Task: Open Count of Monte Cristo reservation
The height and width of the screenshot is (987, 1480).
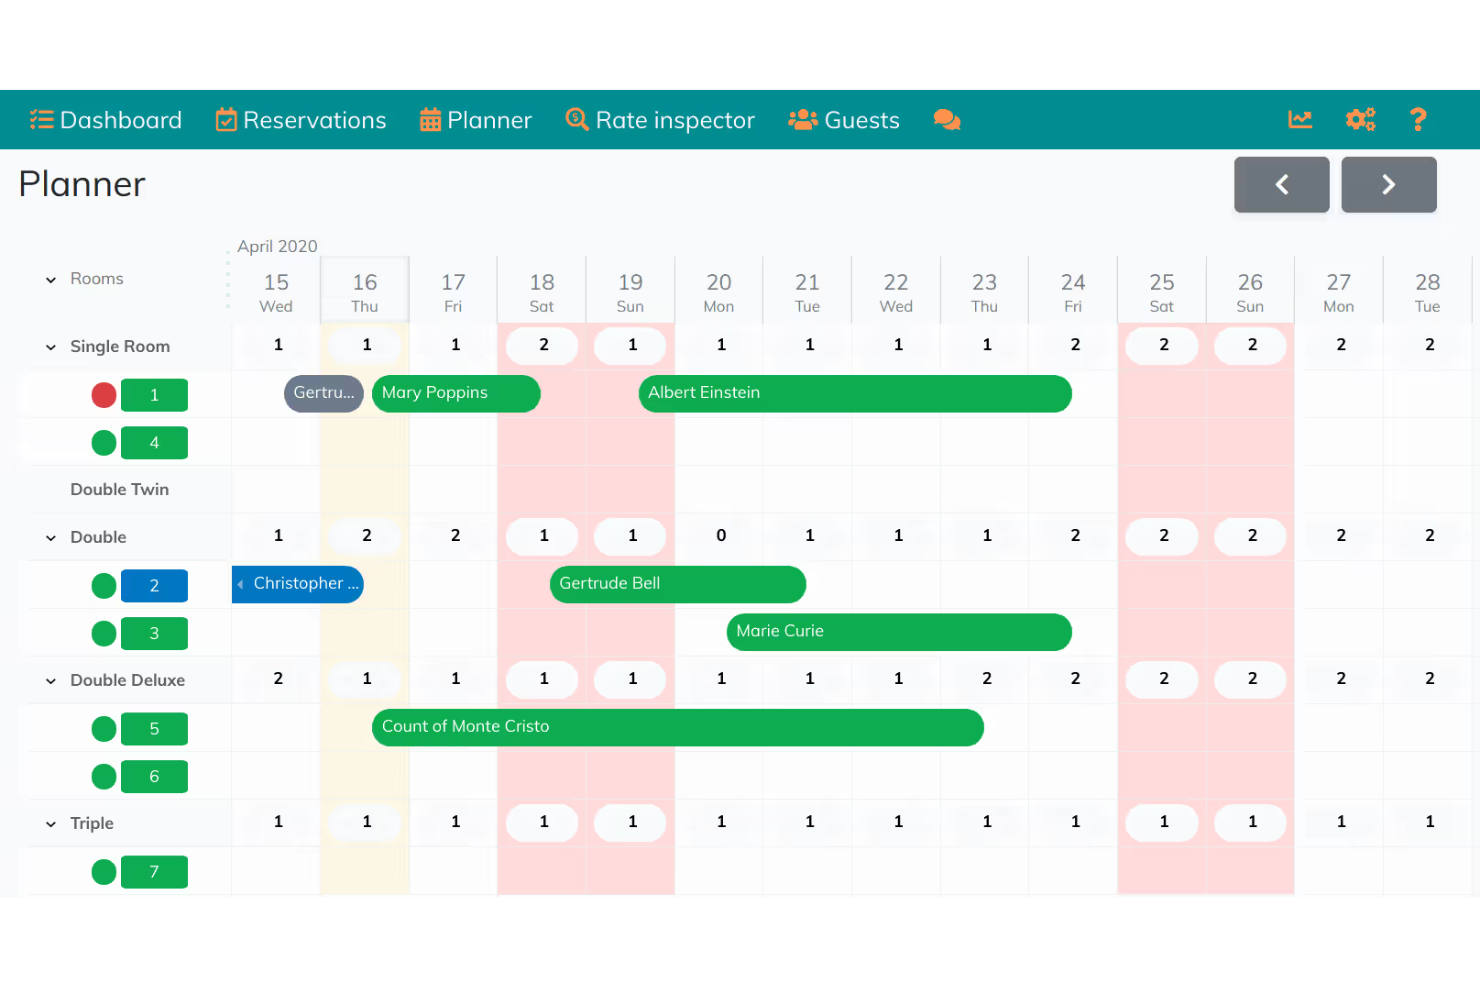Action: [678, 727]
